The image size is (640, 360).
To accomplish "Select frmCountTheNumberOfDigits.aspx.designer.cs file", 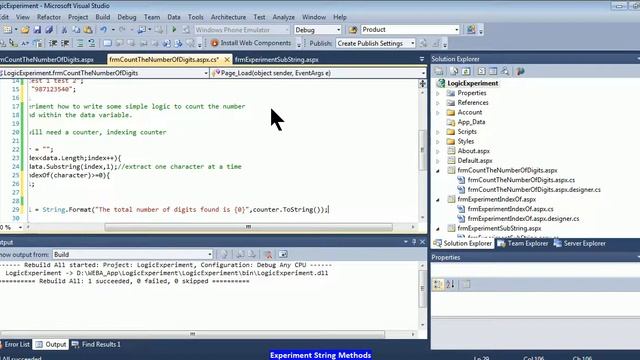I will 534,190.
